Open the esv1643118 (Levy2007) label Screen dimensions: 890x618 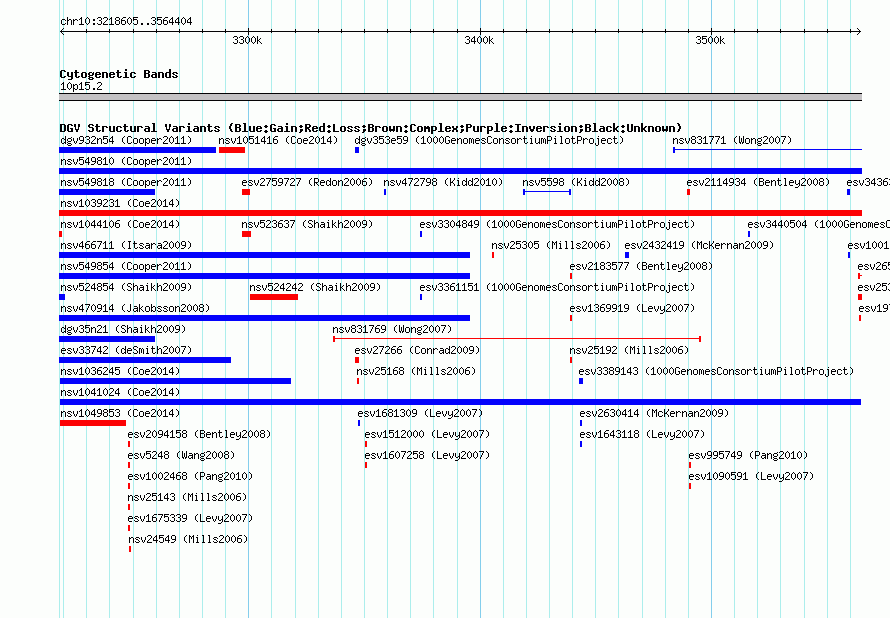(643, 434)
